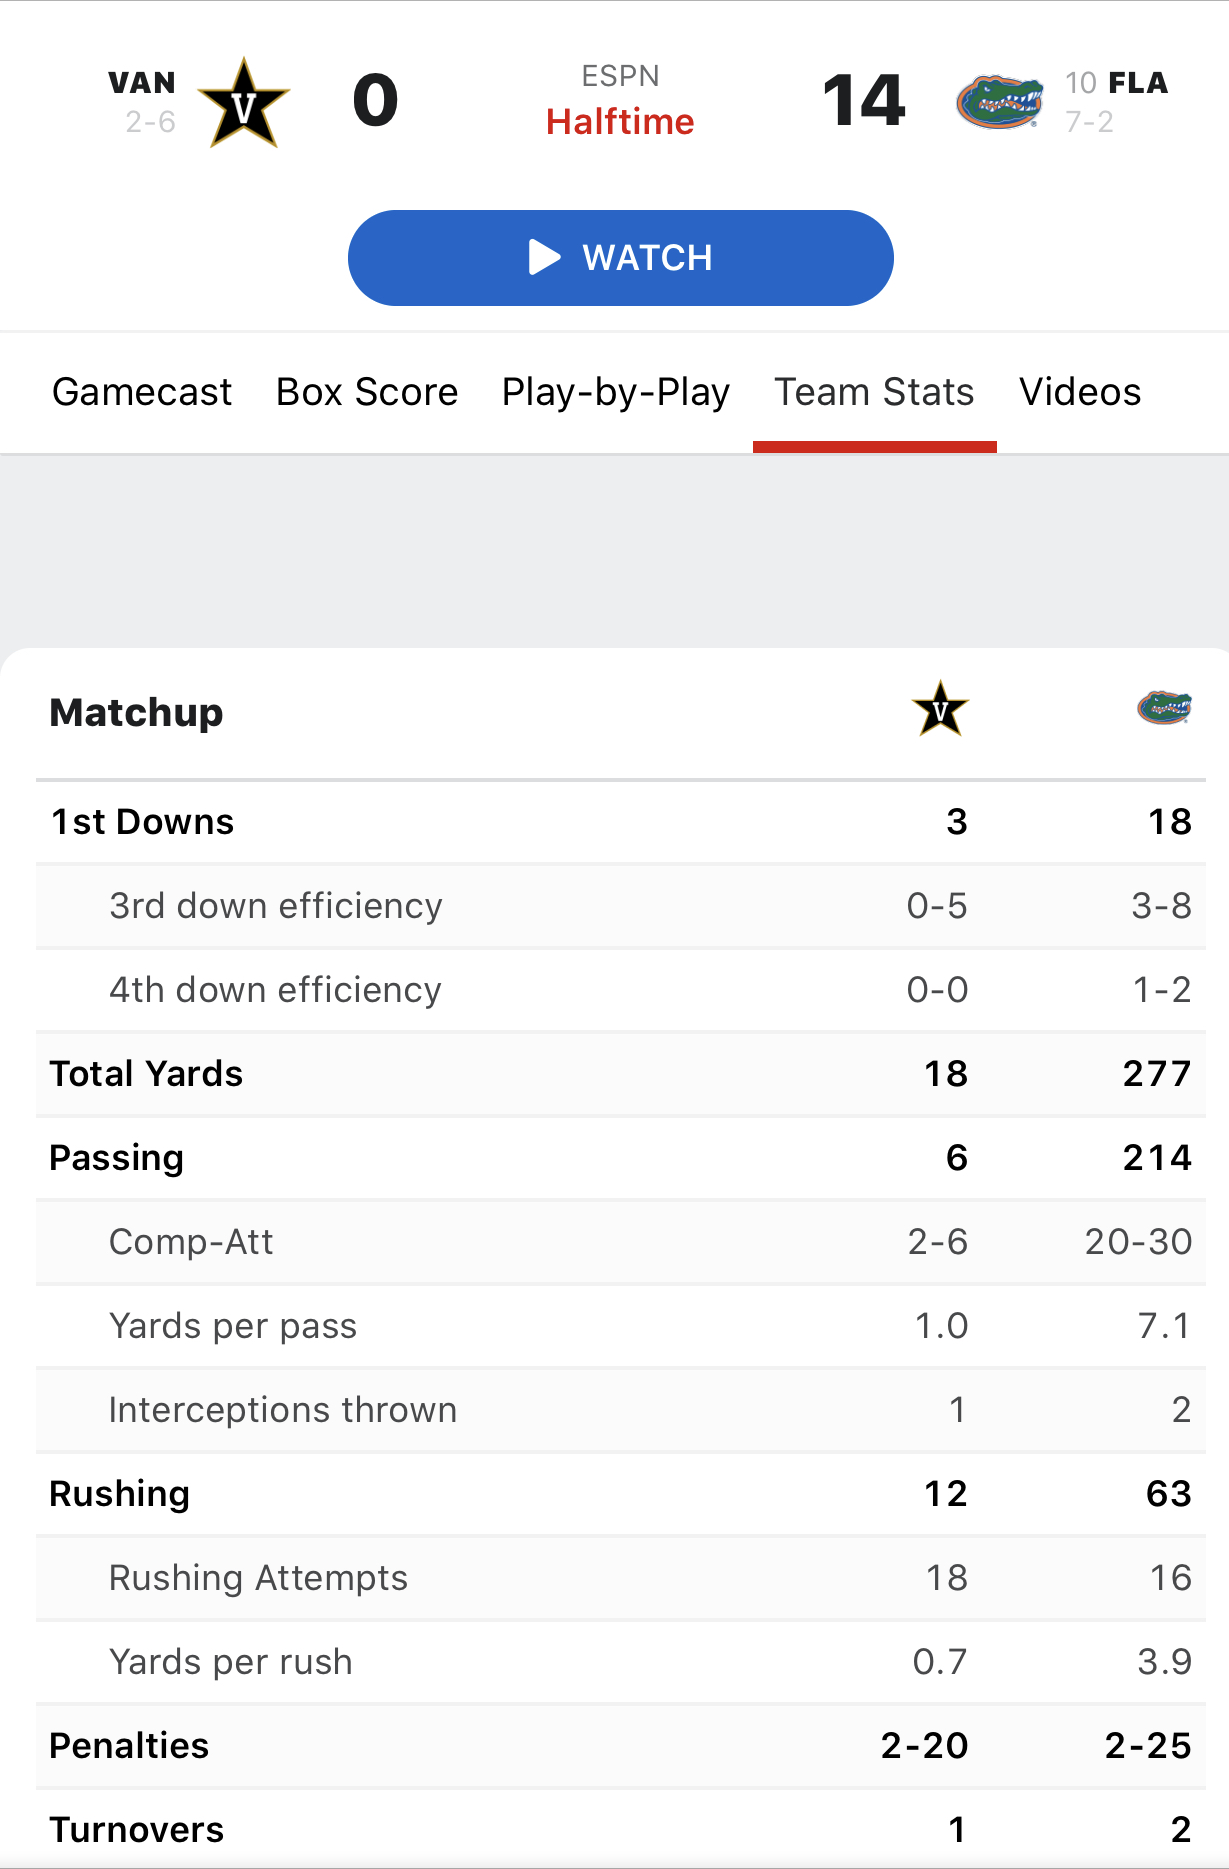Click the play icon on WATCH button
The image size is (1229, 1869).
544,257
